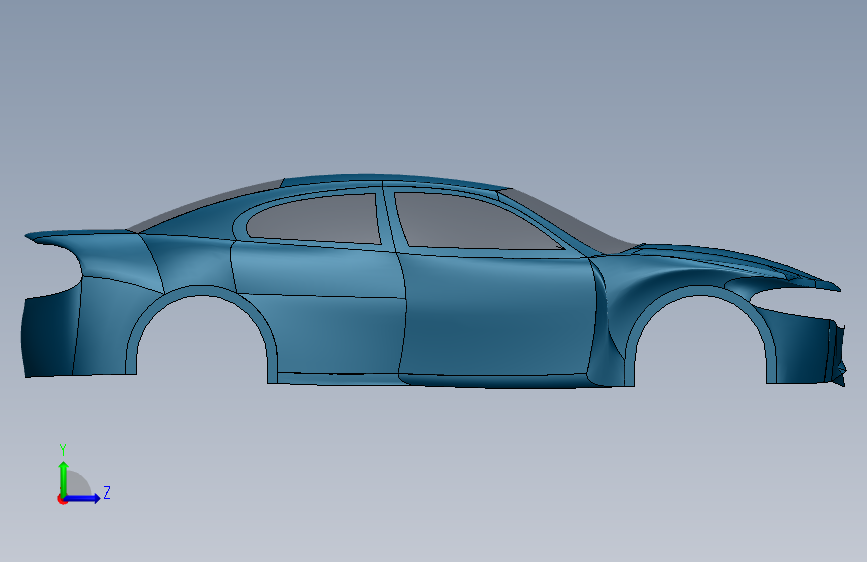Select the front door panel surface
Image resolution: width=867 pixels, height=562 pixels.
coord(498,315)
